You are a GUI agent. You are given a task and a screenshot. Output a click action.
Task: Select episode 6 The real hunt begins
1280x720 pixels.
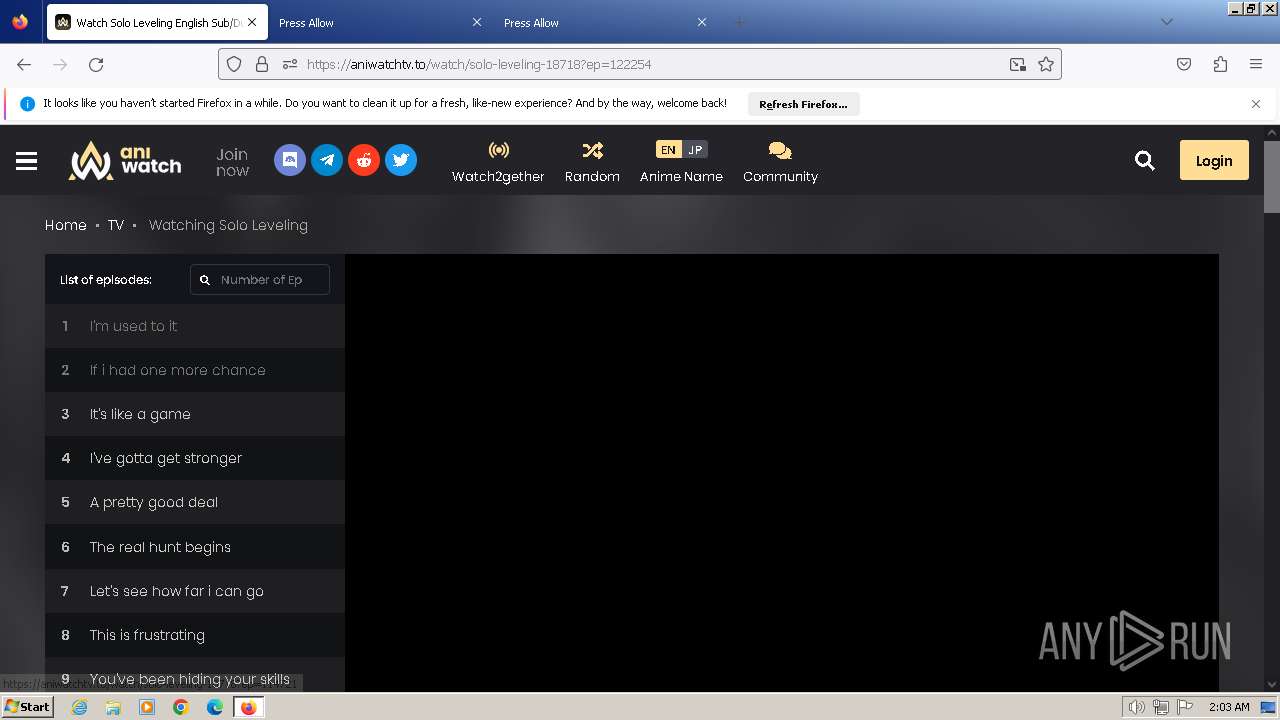pyautogui.click(x=195, y=547)
